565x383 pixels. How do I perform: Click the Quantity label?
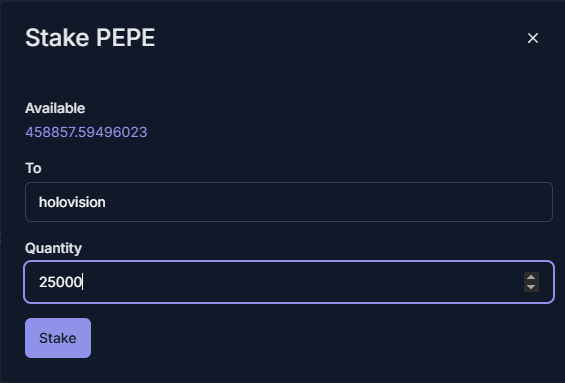click(x=53, y=248)
